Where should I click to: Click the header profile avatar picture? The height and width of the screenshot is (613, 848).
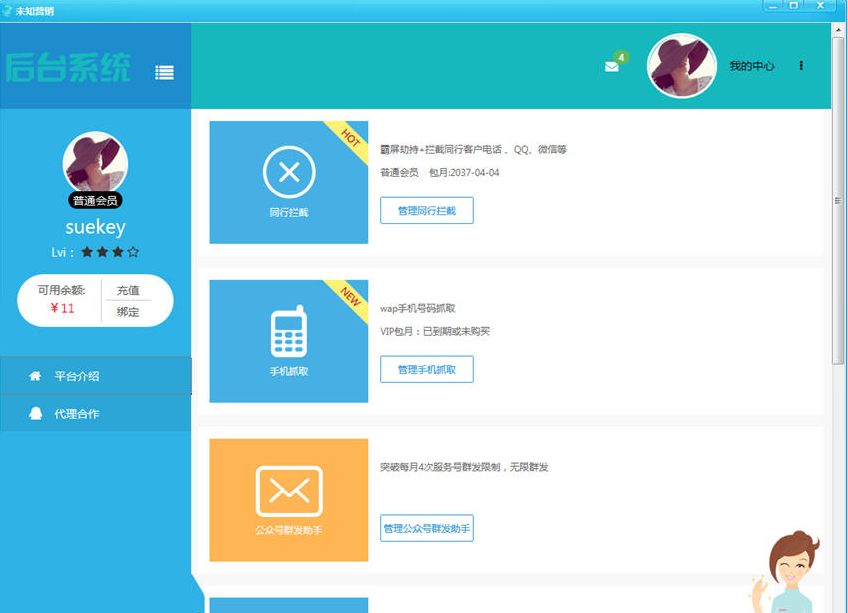pyautogui.click(x=681, y=65)
